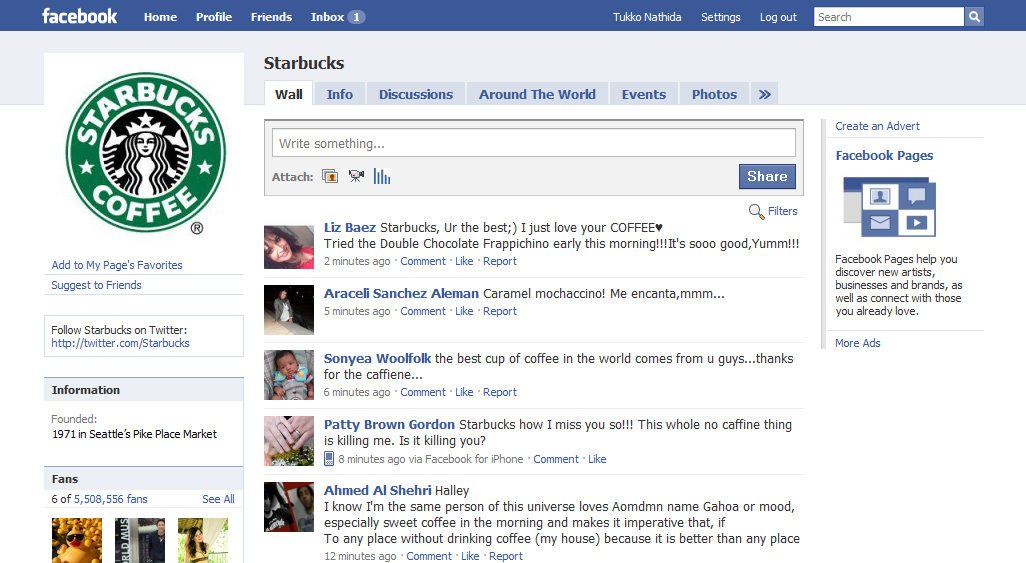Switch to the Wall tab

click(289, 94)
